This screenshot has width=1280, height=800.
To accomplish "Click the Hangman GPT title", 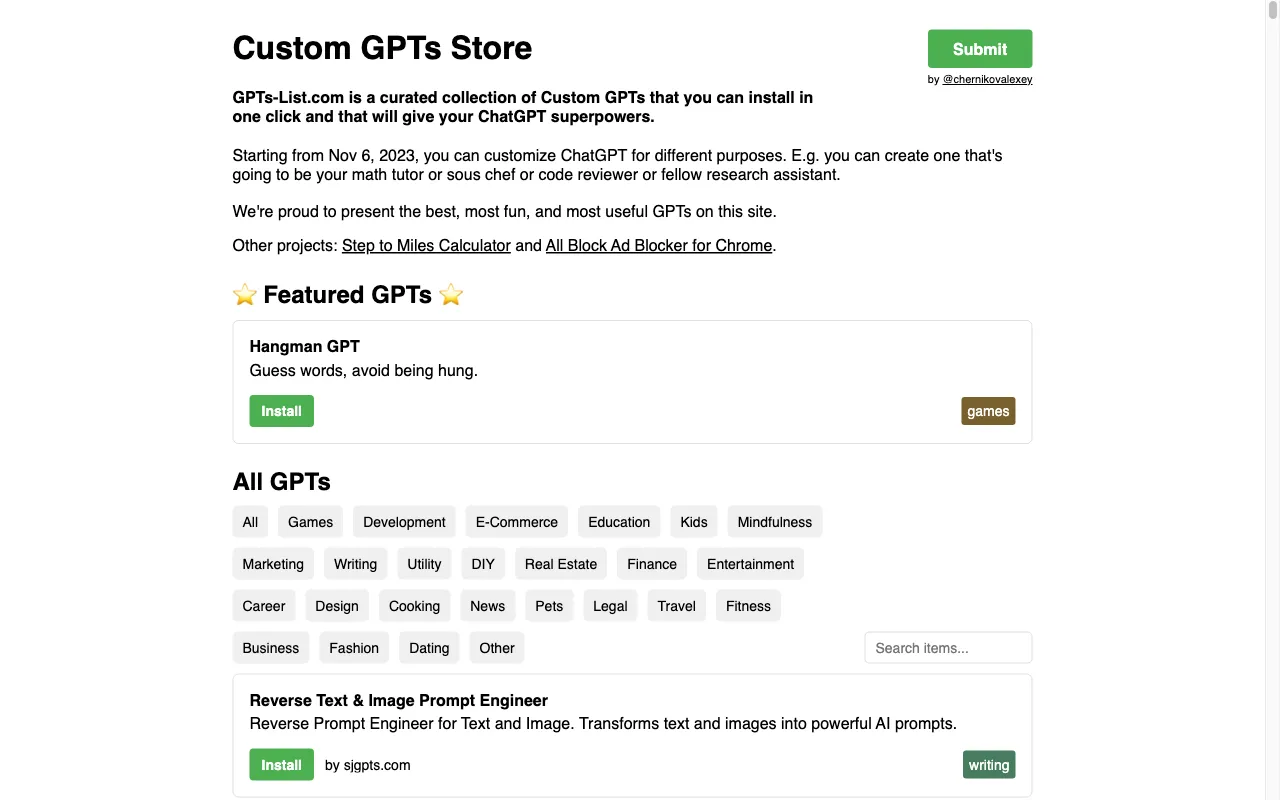I will (305, 346).
